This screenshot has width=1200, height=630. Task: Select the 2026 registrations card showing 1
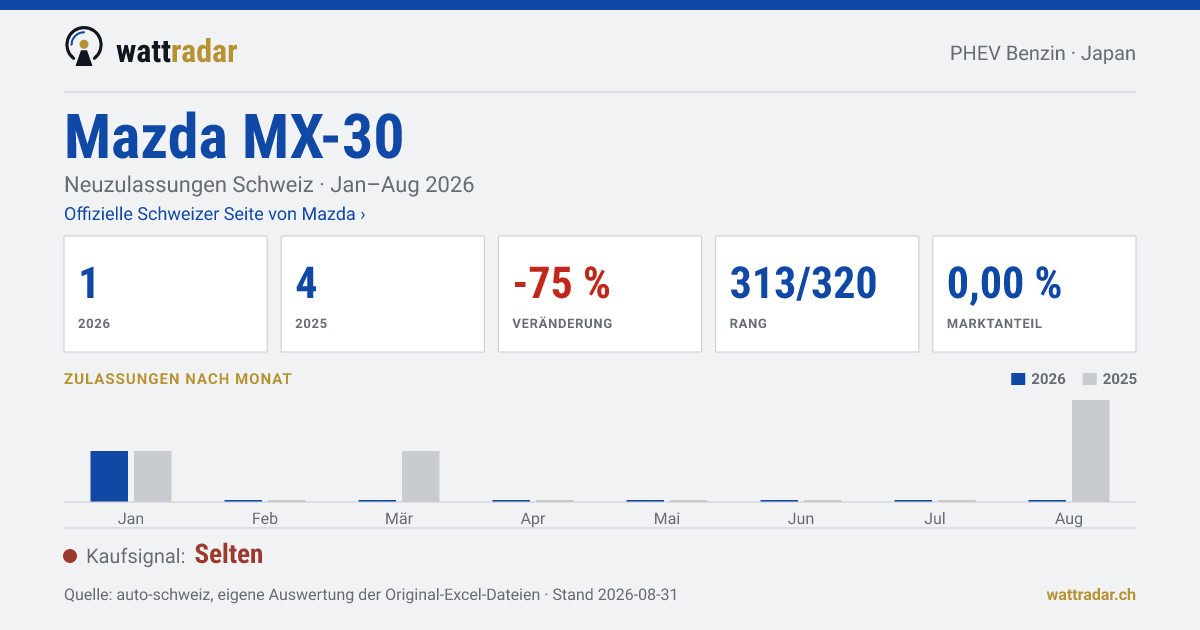click(x=166, y=294)
